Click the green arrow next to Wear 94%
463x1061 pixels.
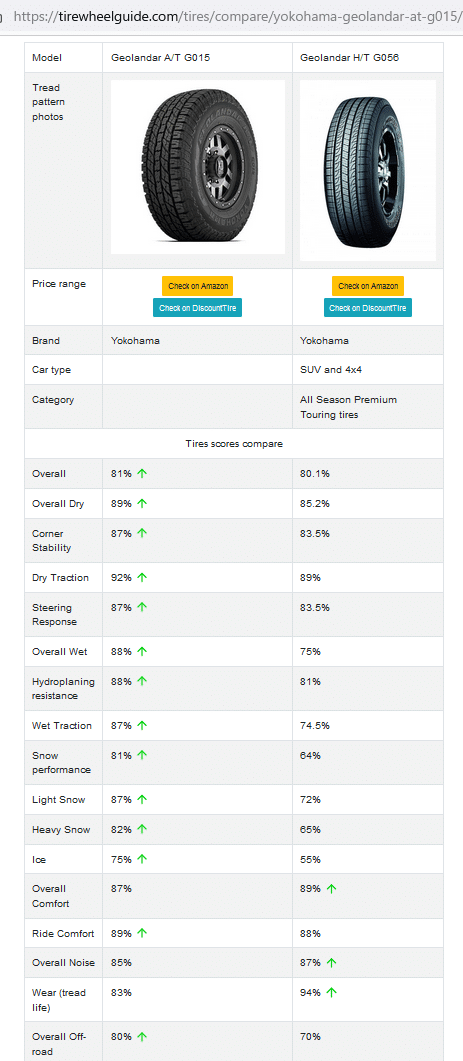coord(331,993)
